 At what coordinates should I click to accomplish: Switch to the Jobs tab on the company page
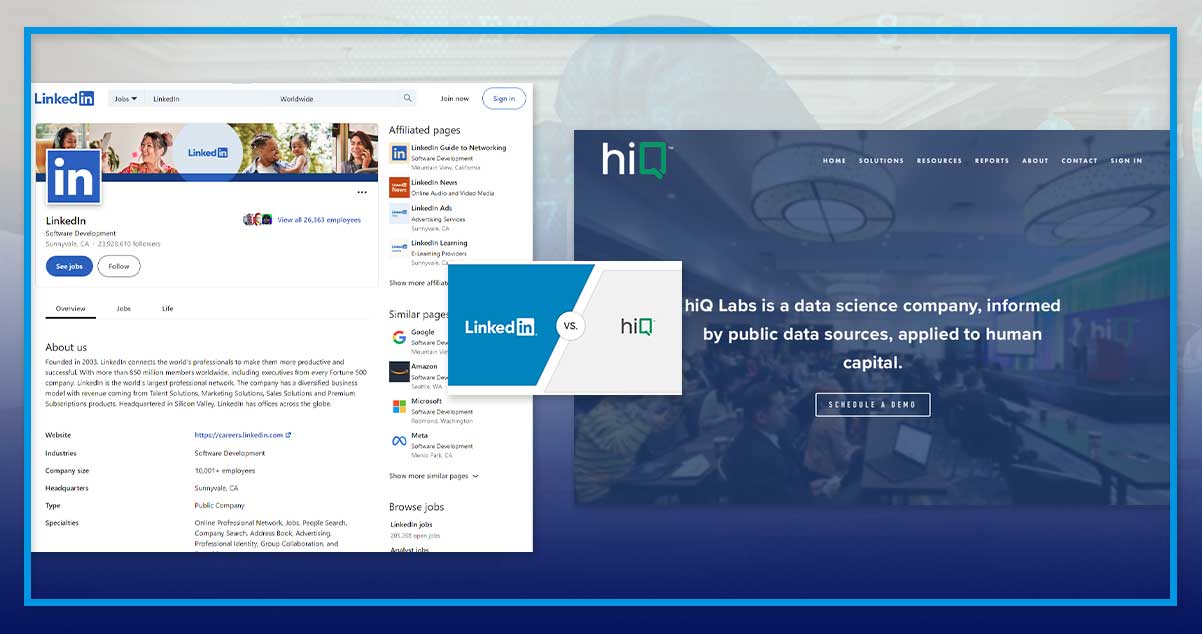tap(123, 308)
